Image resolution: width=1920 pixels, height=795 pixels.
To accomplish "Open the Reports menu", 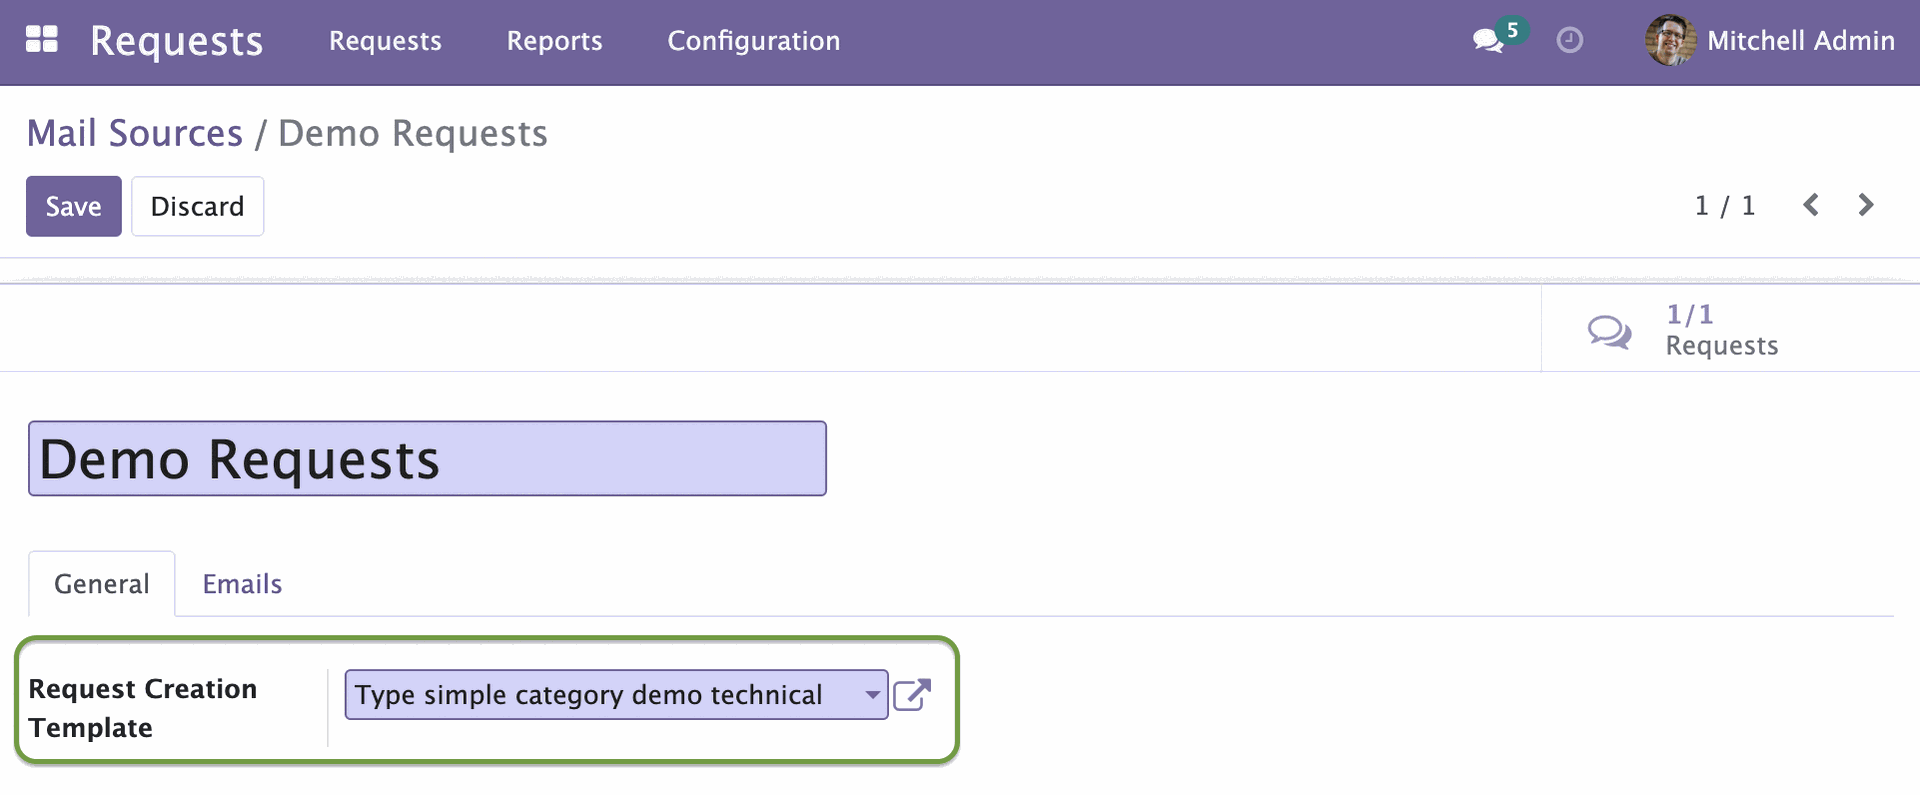I will click(x=554, y=40).
